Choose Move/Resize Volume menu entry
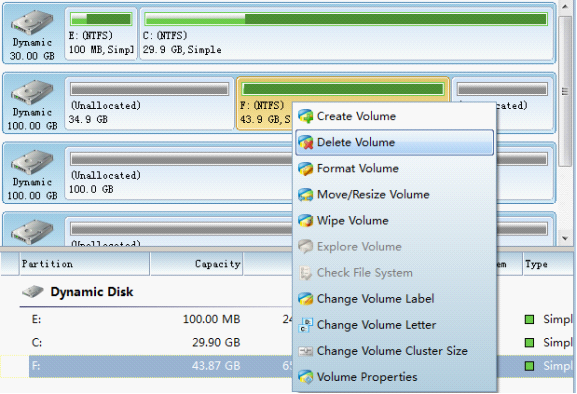 [394, 195]
